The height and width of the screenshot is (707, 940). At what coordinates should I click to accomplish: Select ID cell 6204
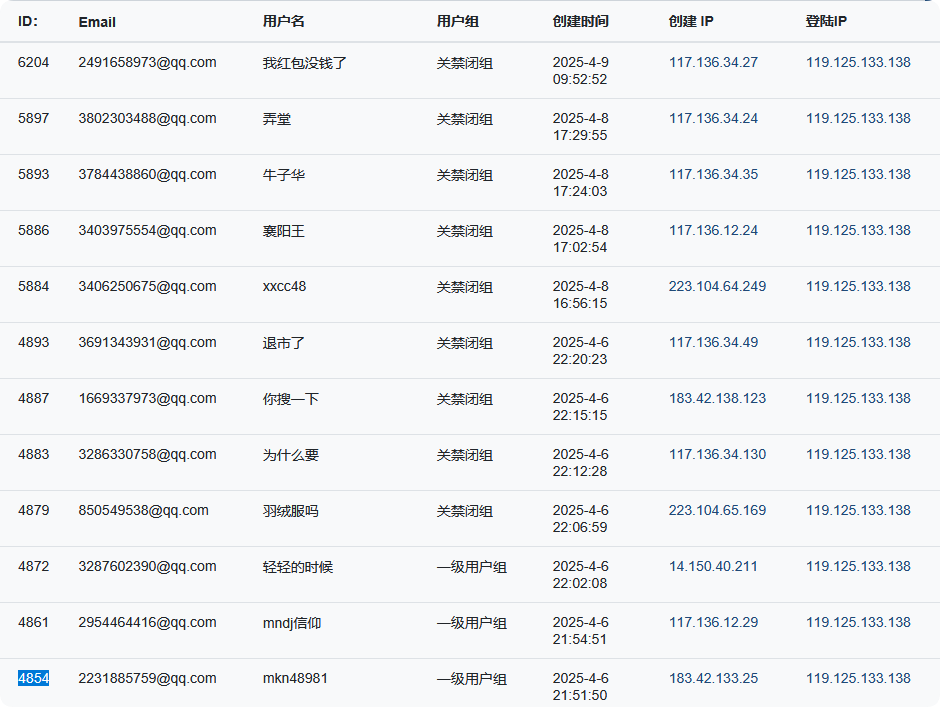tap(34, 62)
